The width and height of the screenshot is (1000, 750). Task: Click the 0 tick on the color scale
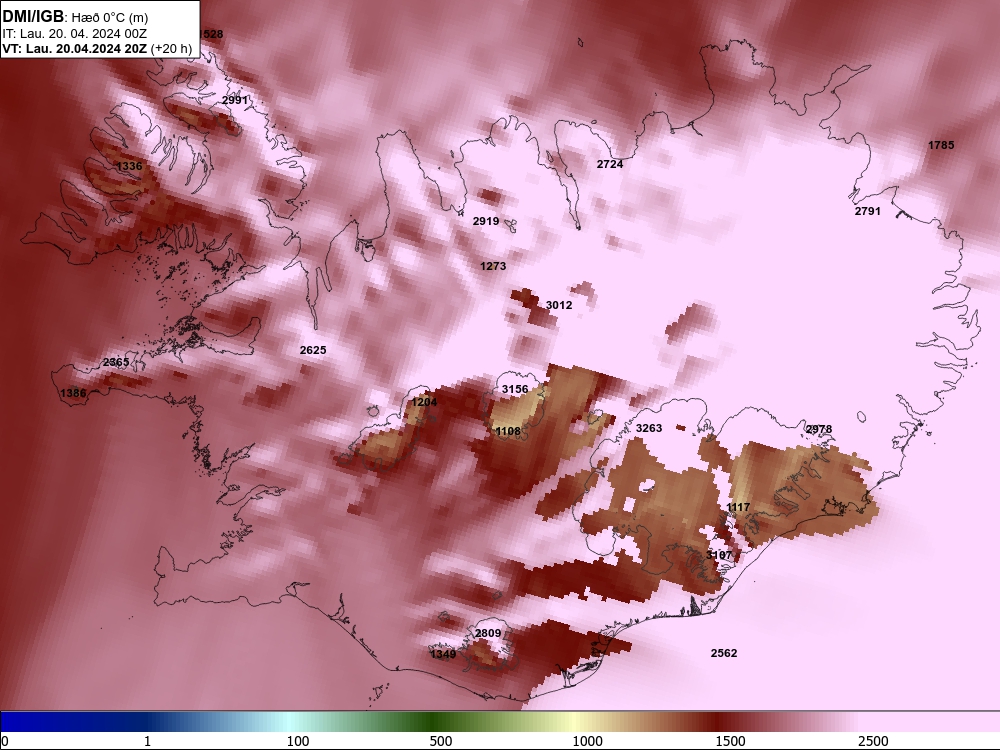5,741
